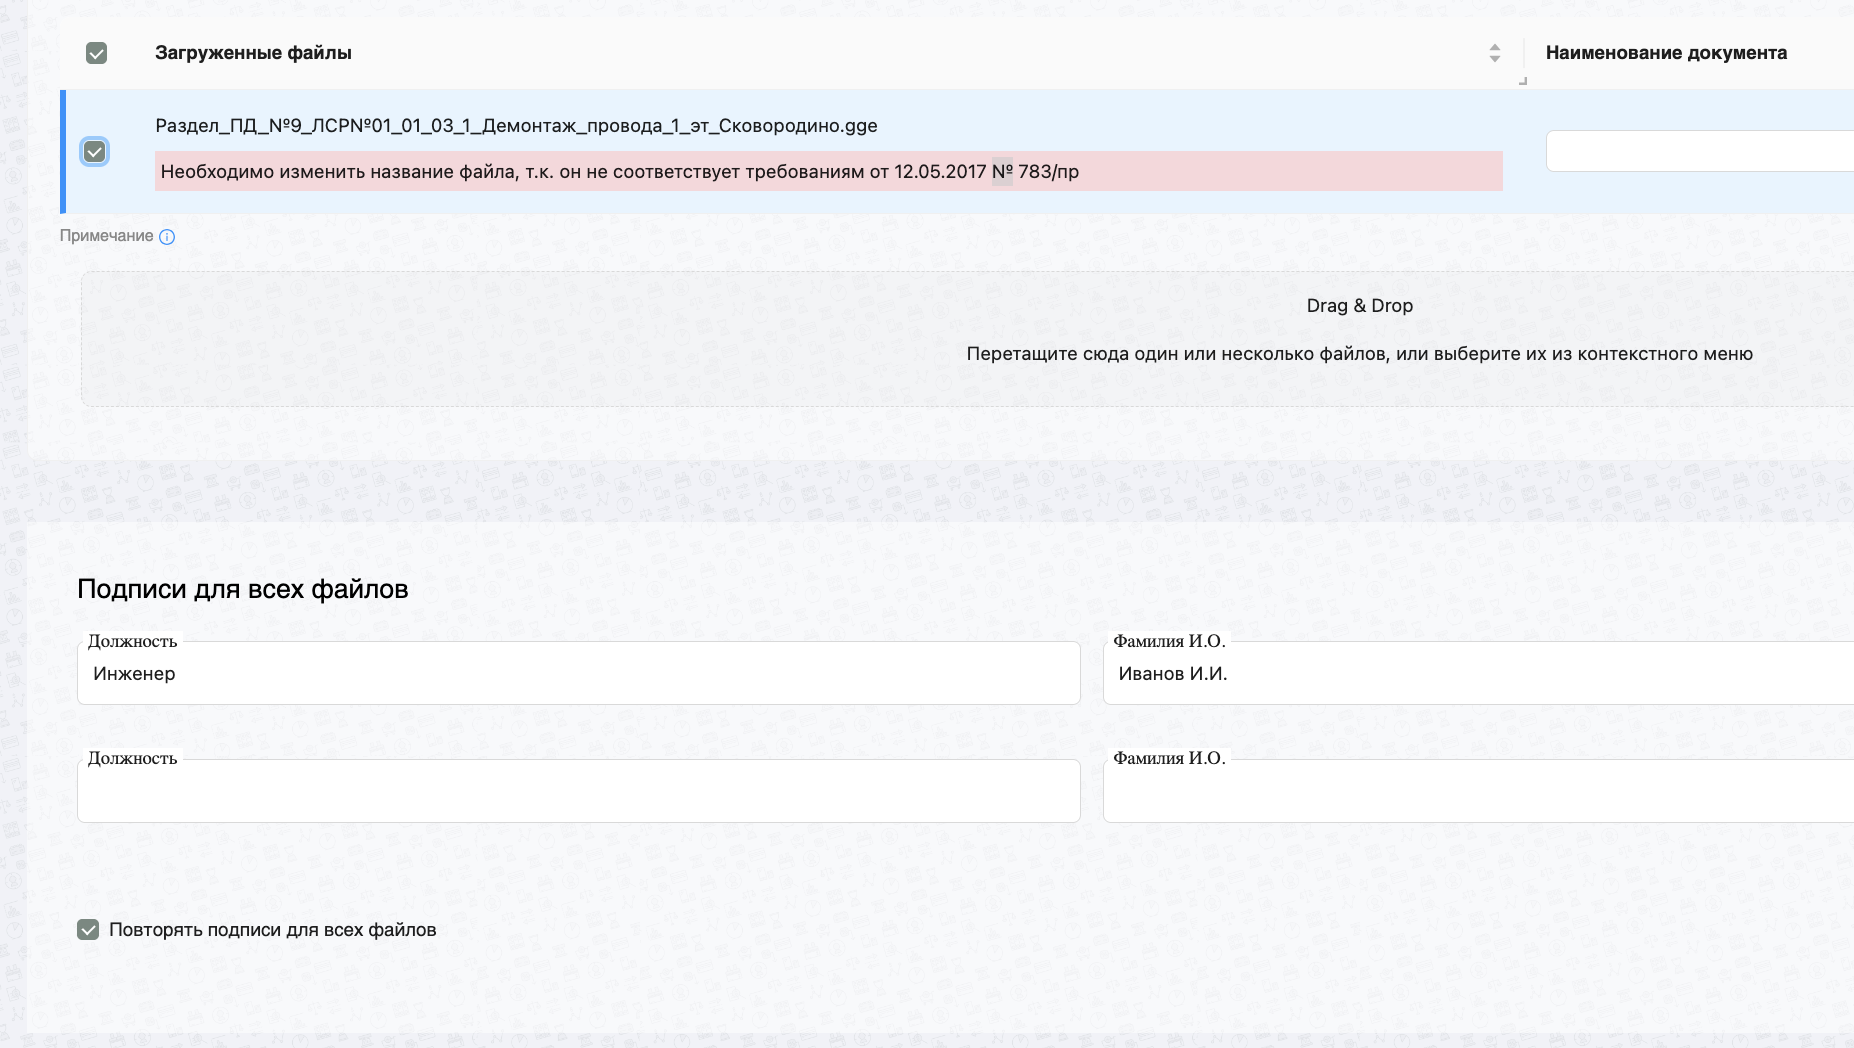
Task: Edit the Должность field containing 'Инженер'
Action: pos(578,674)
